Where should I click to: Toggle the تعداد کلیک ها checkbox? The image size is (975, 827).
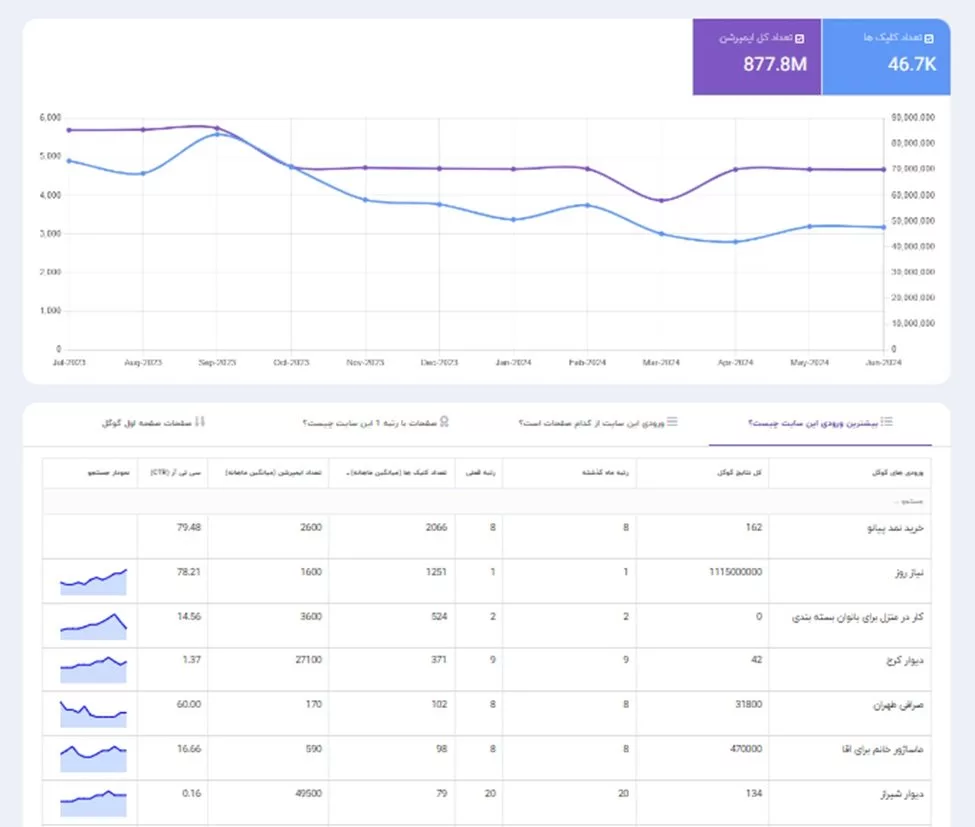pos(928,39)
